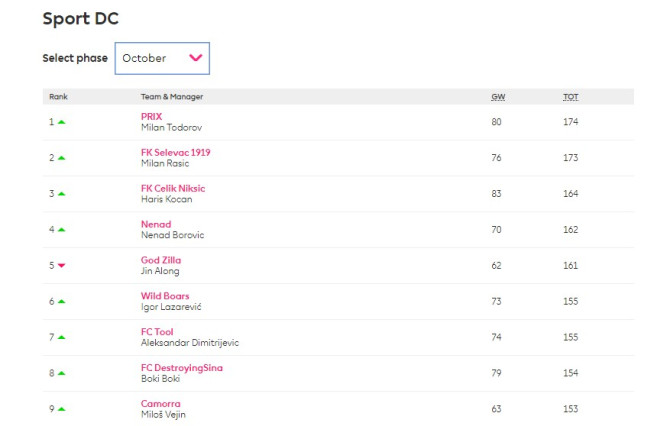Open God Zilla team page
Image resolution: width=670 pixels, height=426 pixels.
click(x=161, y=260)
